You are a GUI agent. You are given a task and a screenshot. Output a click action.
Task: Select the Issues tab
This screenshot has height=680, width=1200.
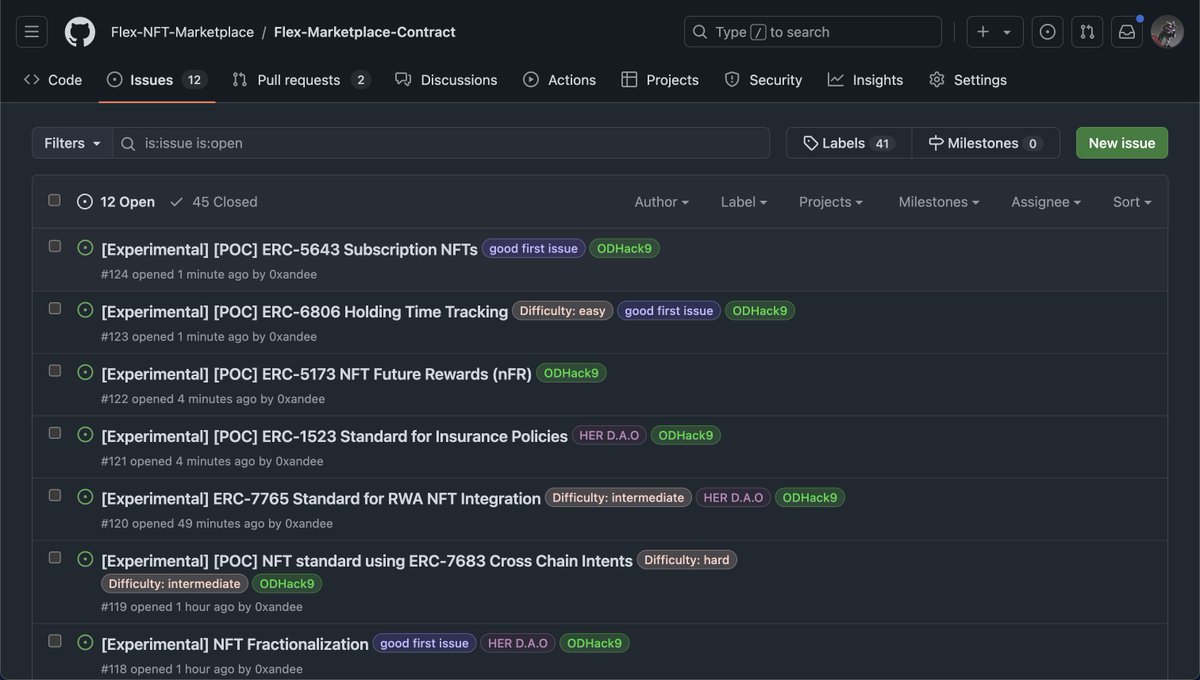pos(156,80)
